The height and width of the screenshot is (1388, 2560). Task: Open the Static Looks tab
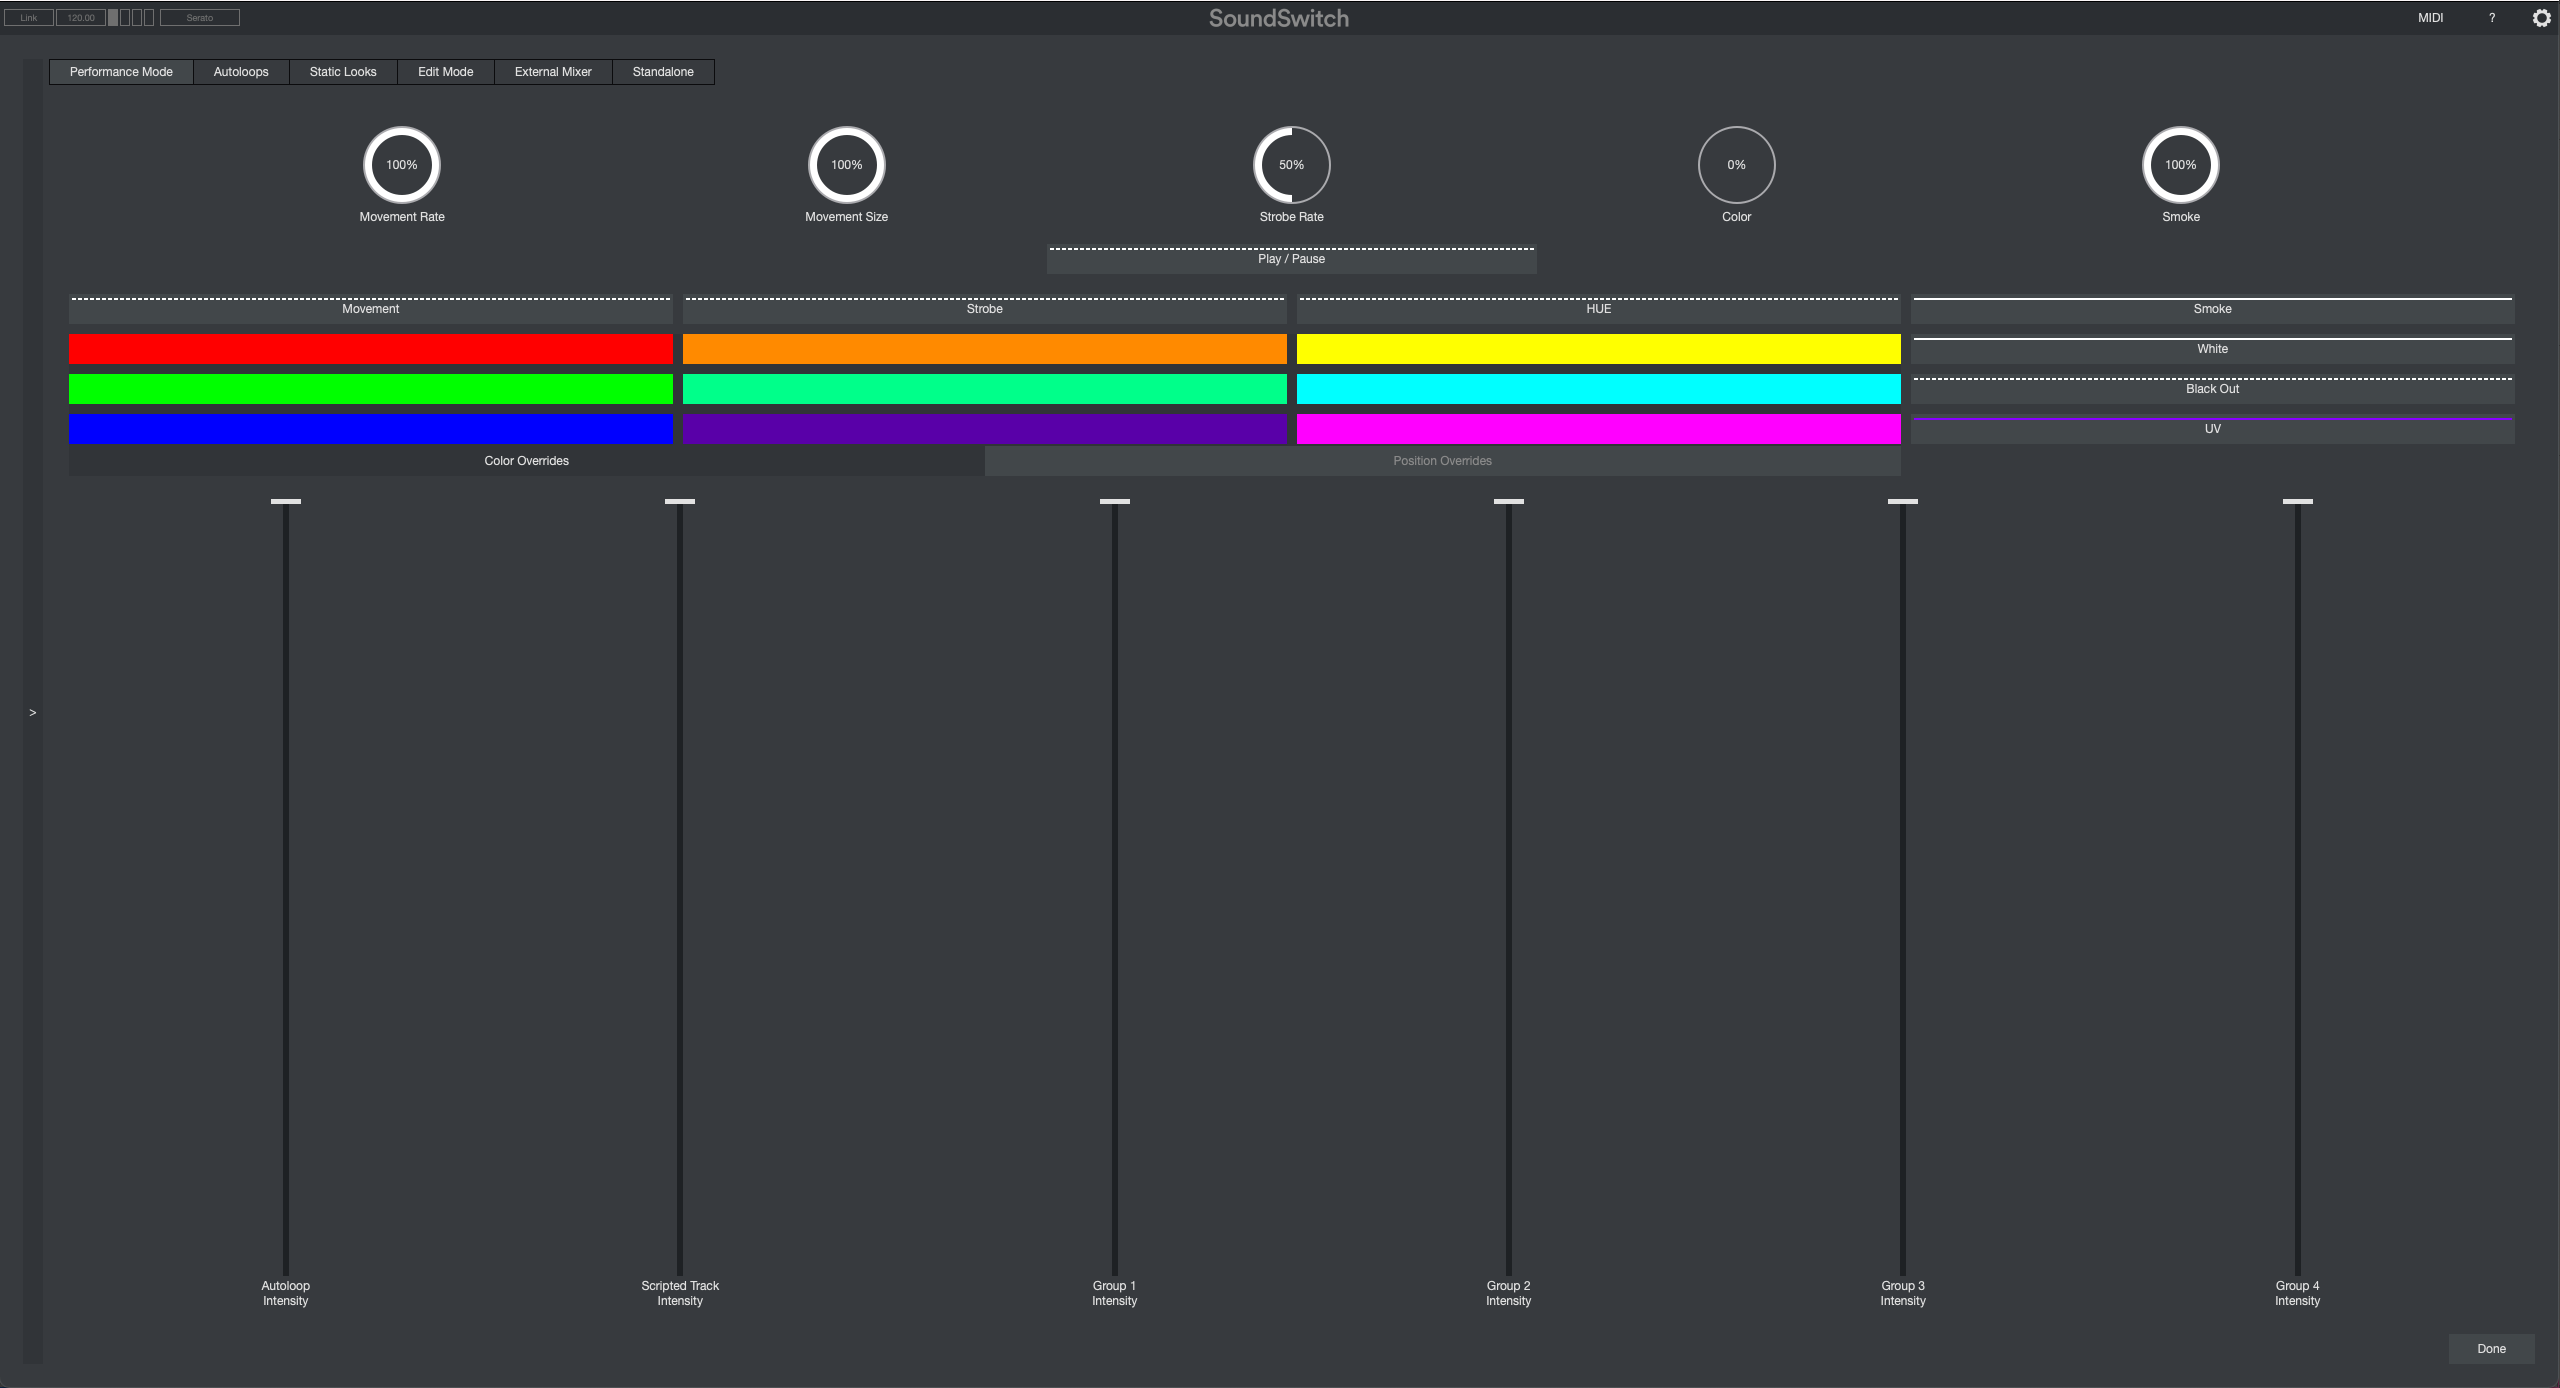pos(343,72)
